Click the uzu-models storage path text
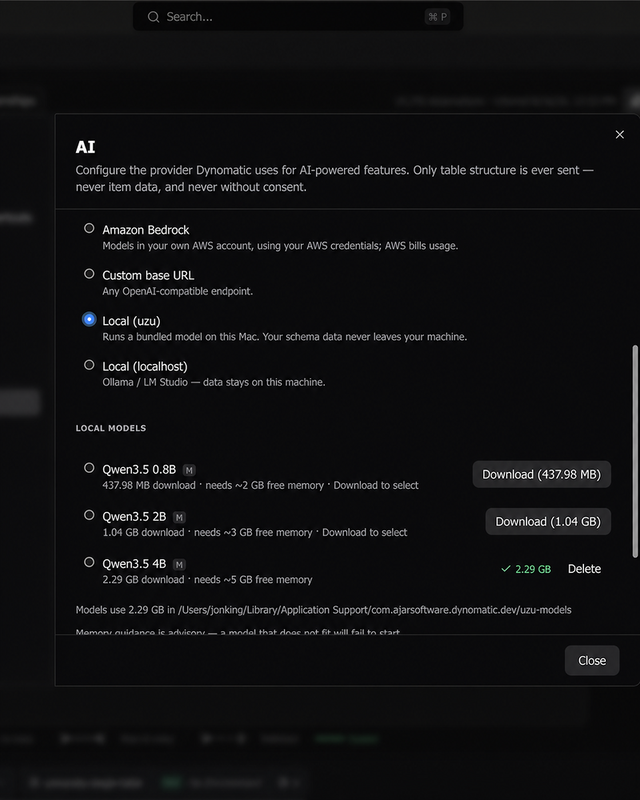This screenshot has height=800, width=640. tap(324, 610)
